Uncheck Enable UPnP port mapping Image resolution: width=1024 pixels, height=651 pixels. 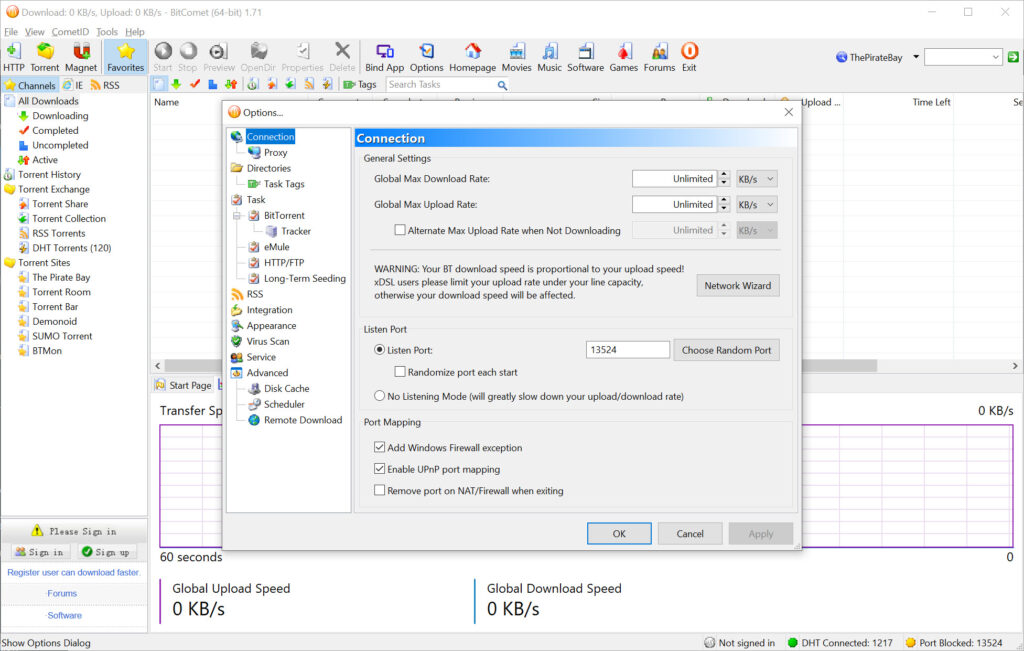(380, 469)
